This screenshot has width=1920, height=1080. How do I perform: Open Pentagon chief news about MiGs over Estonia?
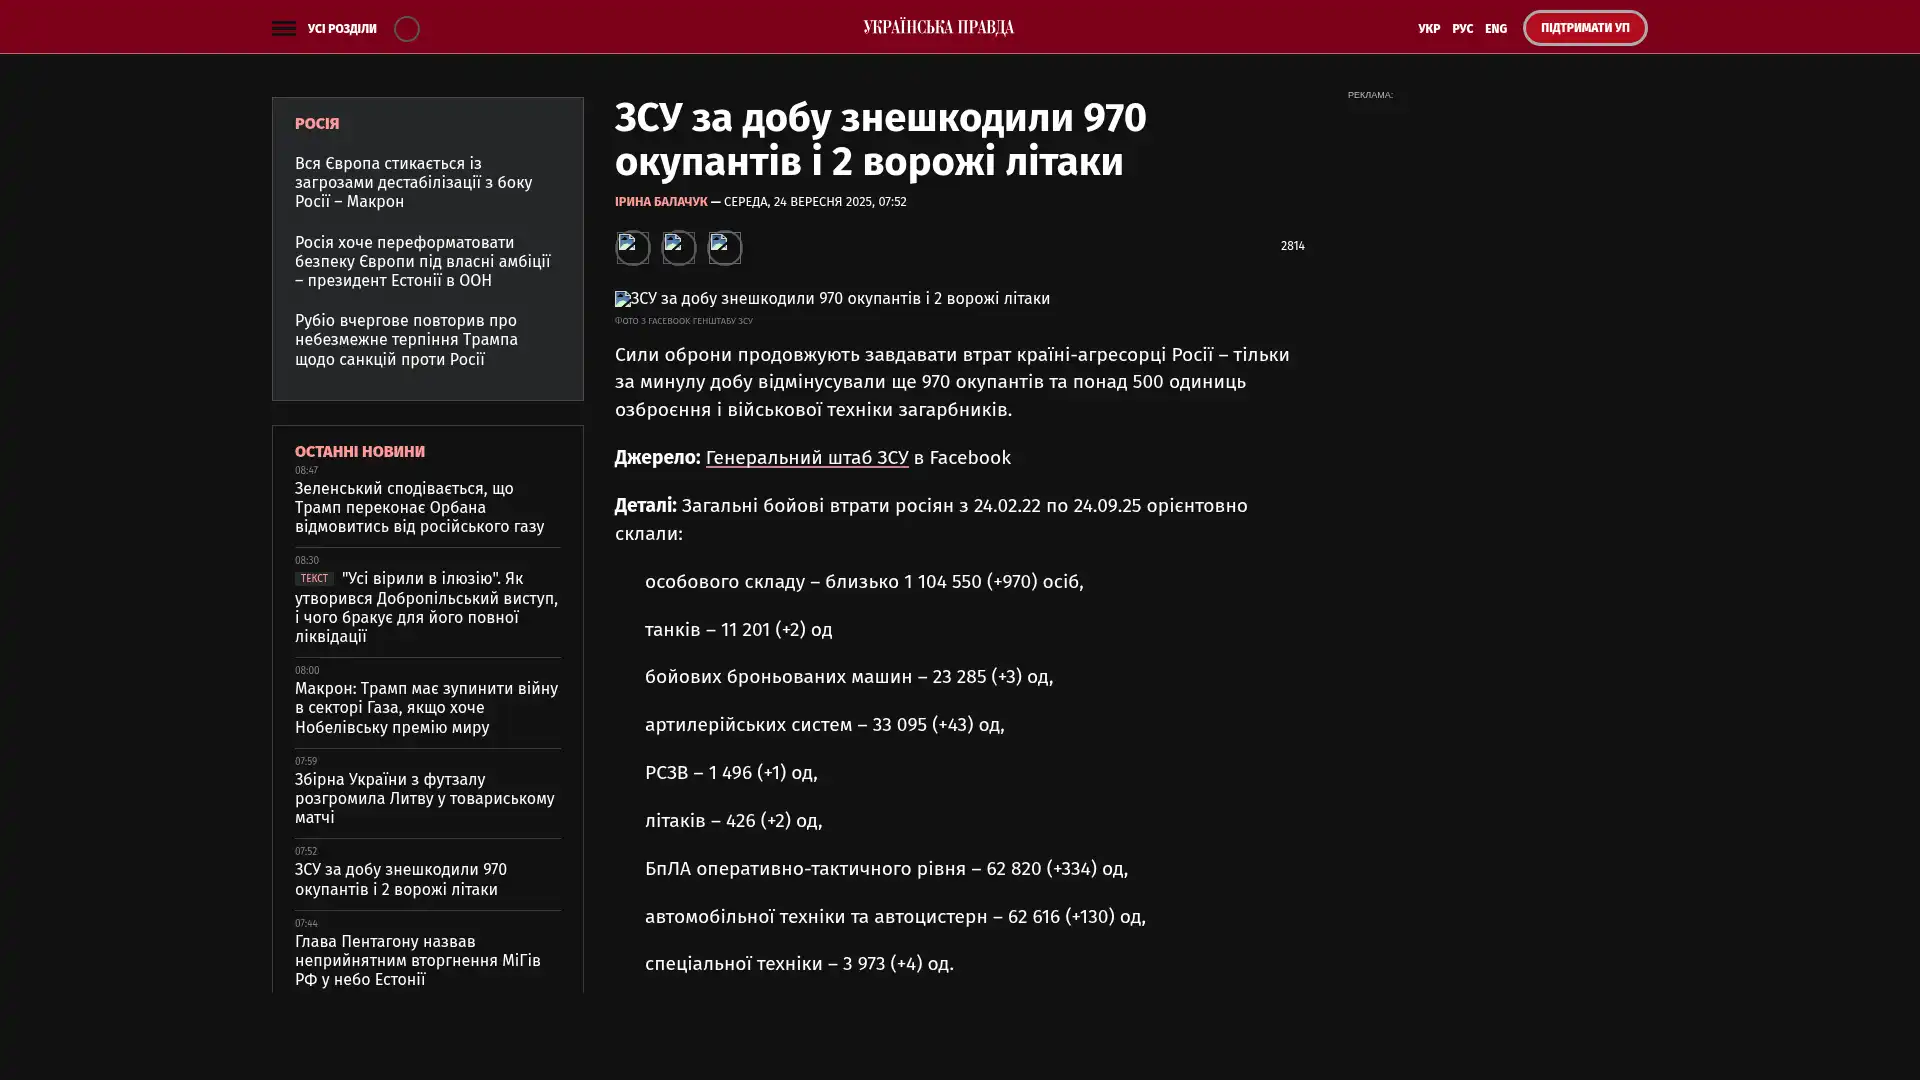pyautogui.click(x=417, y=960)
